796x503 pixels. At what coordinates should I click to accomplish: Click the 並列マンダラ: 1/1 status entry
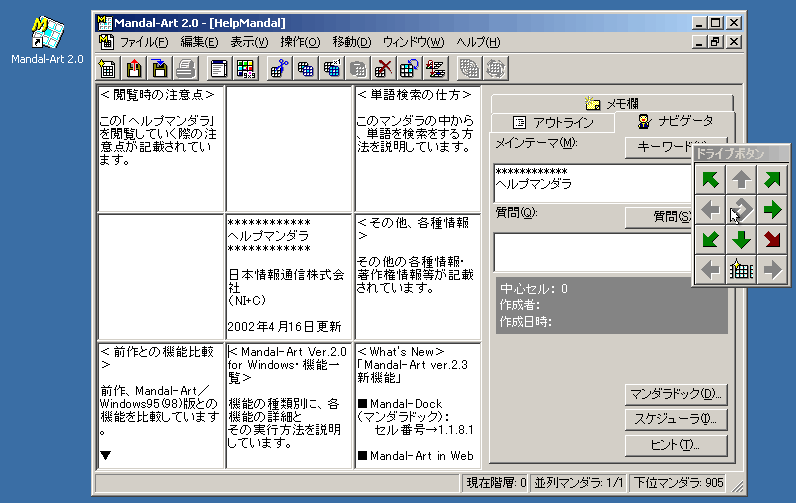pos(578,483)
